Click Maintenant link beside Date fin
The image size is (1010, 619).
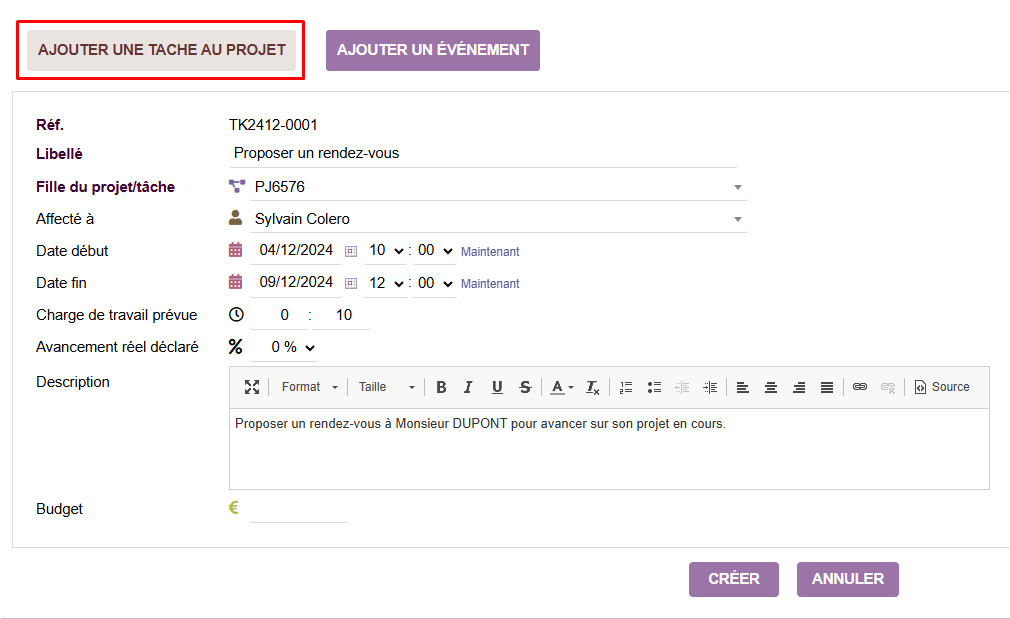click(x=490, y=284)
